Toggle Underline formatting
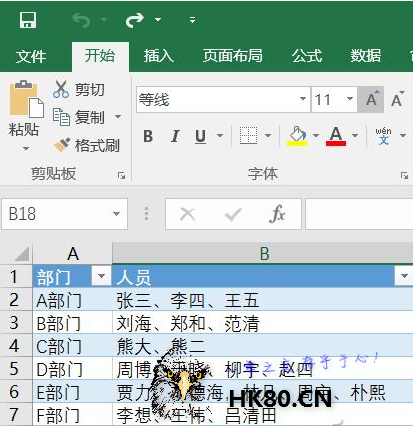Image resolution: width=413 pixels, height=426 pixels. tap(201, 136)
